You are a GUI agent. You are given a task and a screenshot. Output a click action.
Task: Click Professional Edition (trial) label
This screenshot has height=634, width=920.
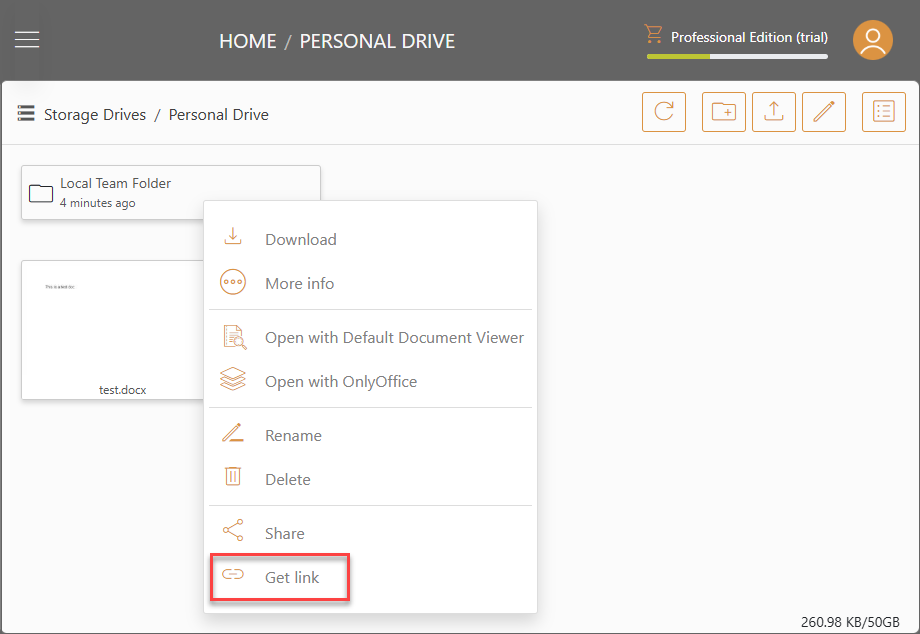749,37
